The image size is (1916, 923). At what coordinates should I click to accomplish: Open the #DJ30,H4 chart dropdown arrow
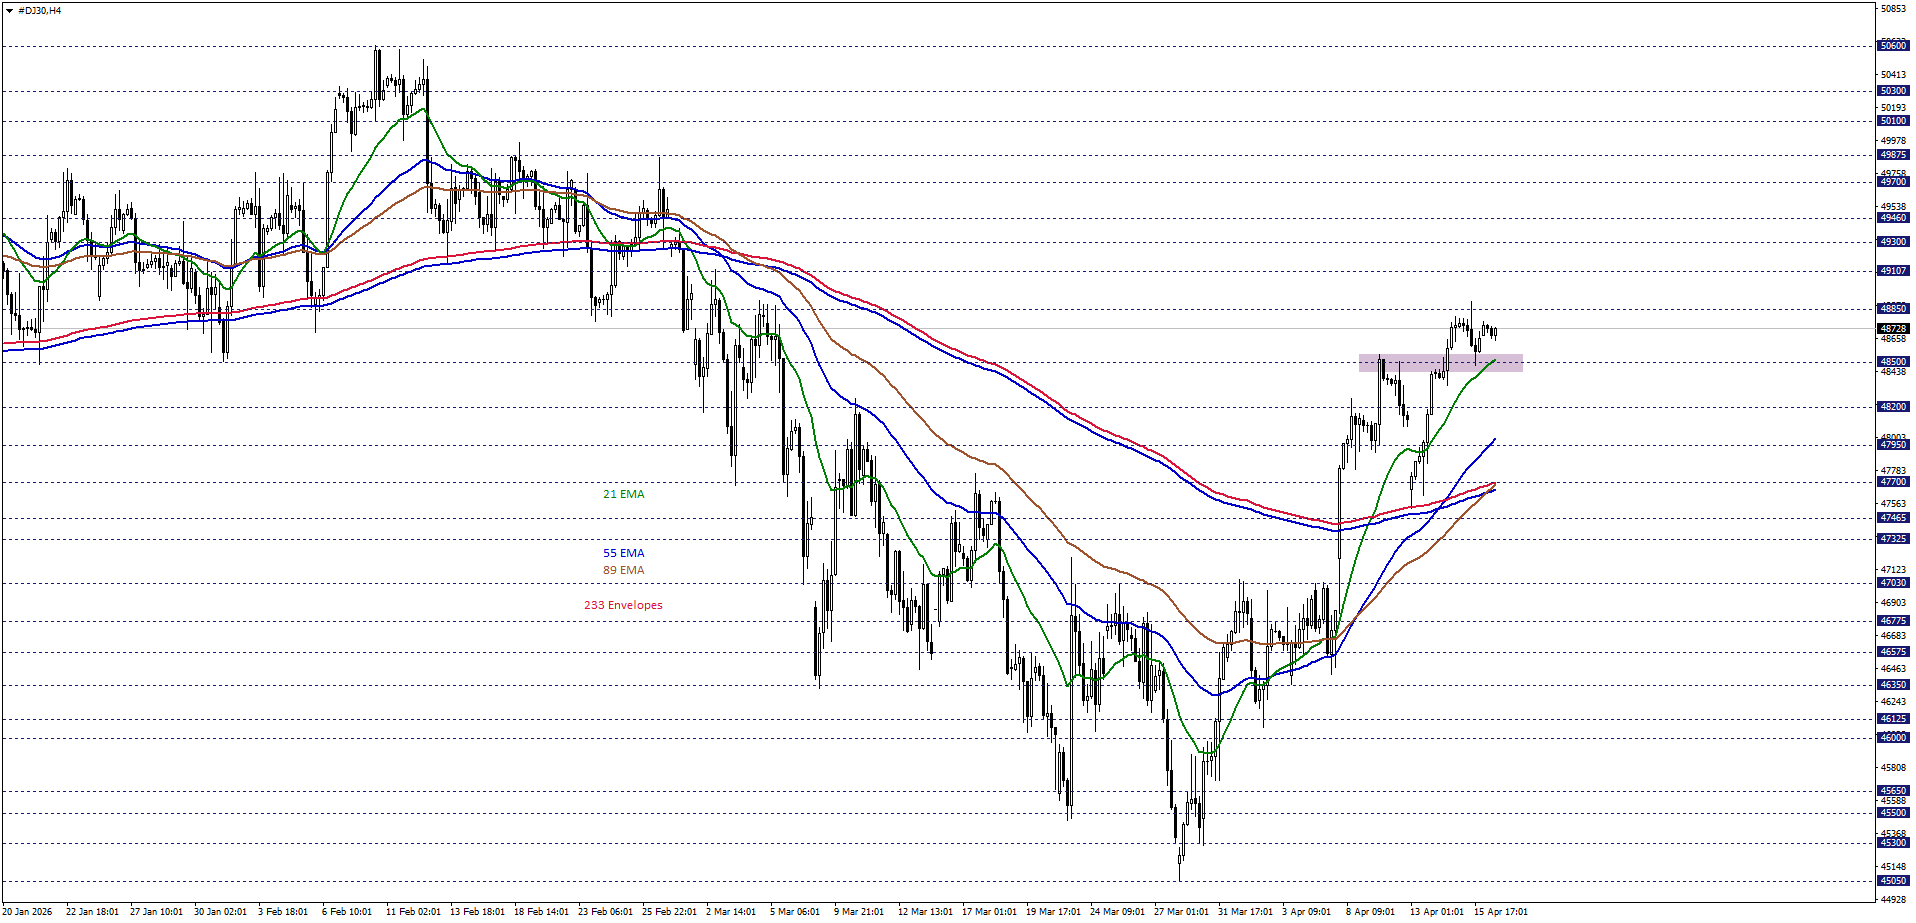coord(9,10)
